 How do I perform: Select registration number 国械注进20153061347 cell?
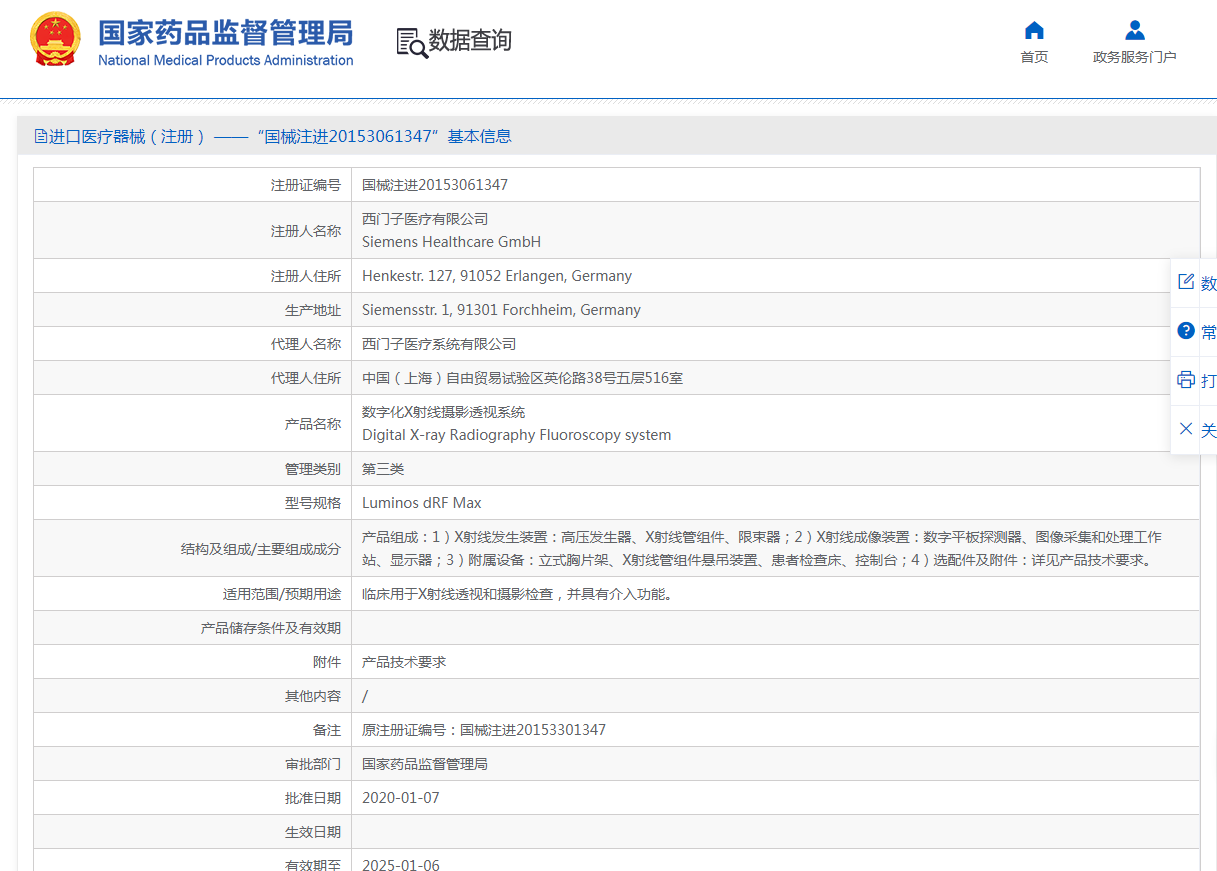tap(435, 185)
